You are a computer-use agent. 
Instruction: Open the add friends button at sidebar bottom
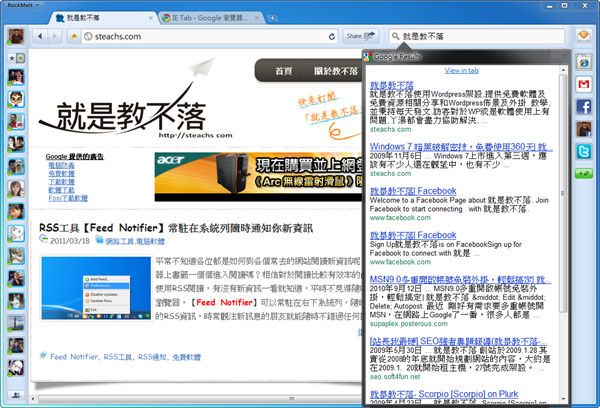(x=16, y=395)
